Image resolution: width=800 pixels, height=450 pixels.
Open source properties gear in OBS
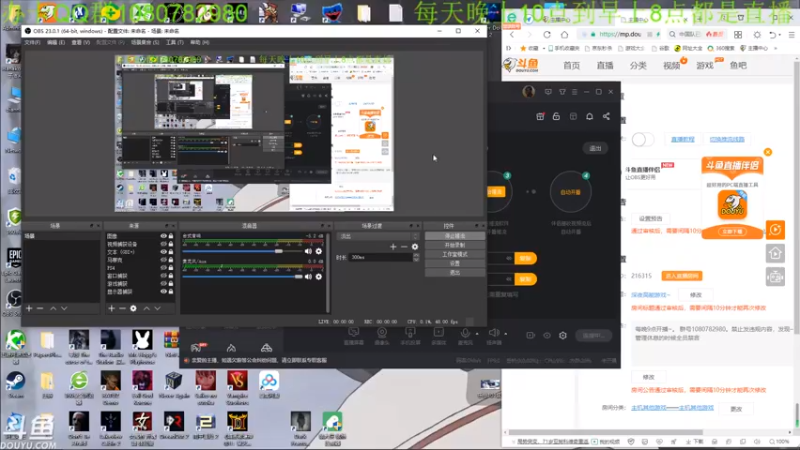(133, 309)
